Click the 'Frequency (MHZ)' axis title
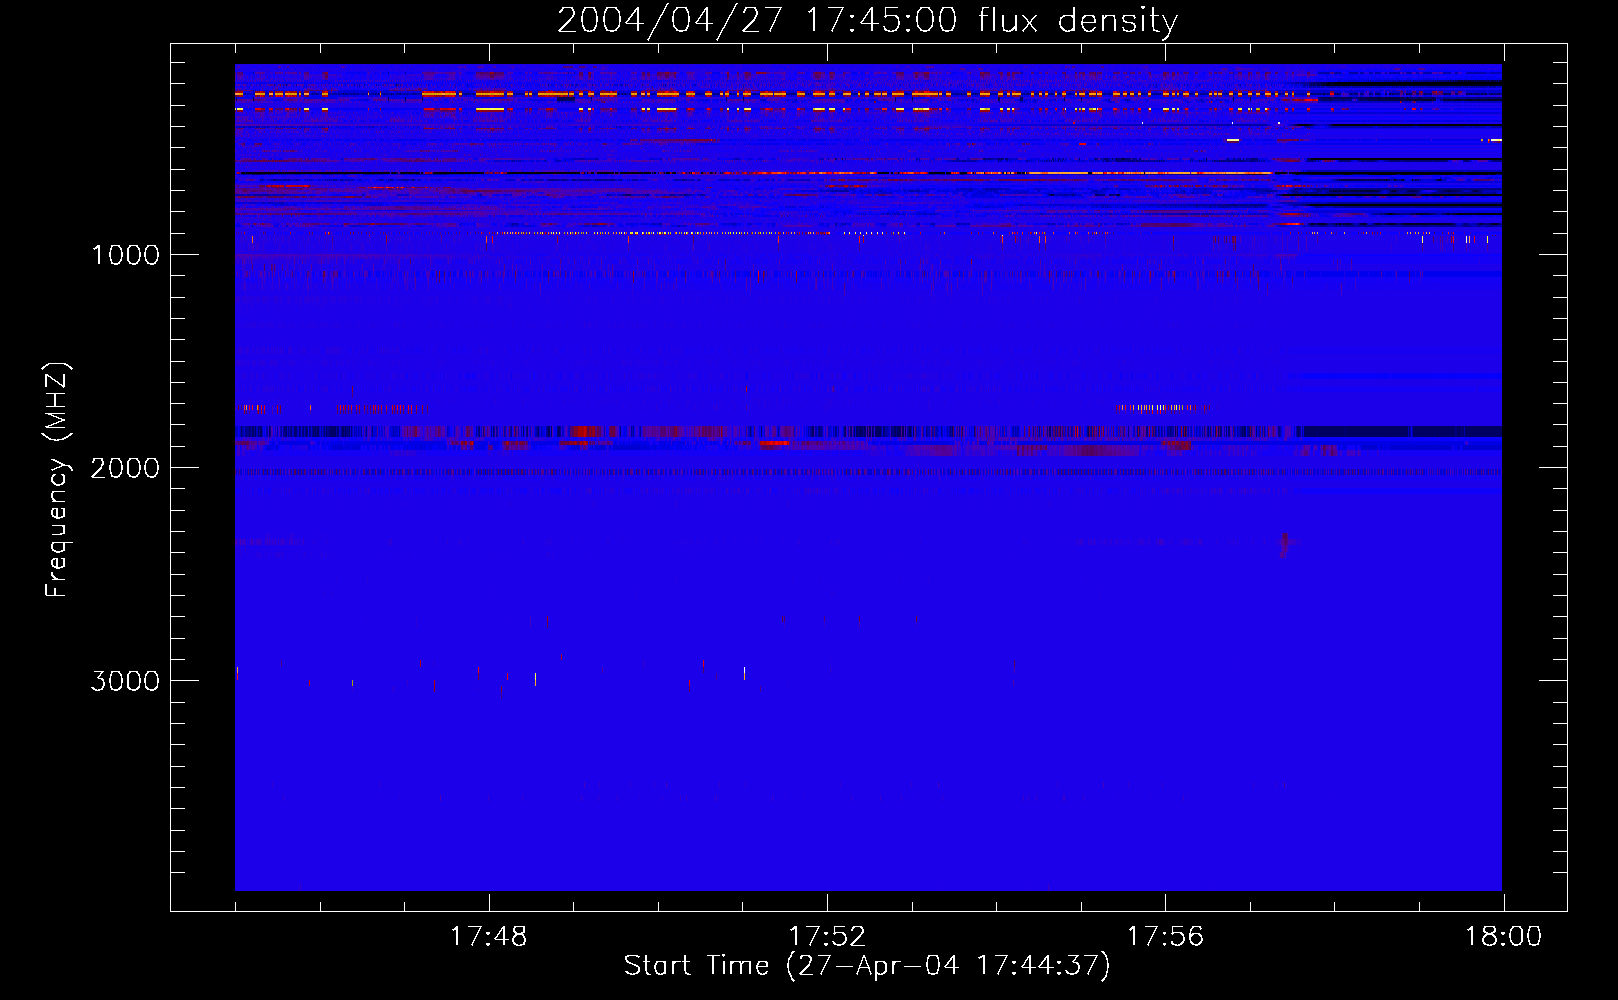Image resolution: width=1618 pixels, height=1000 pixels. 57,480
